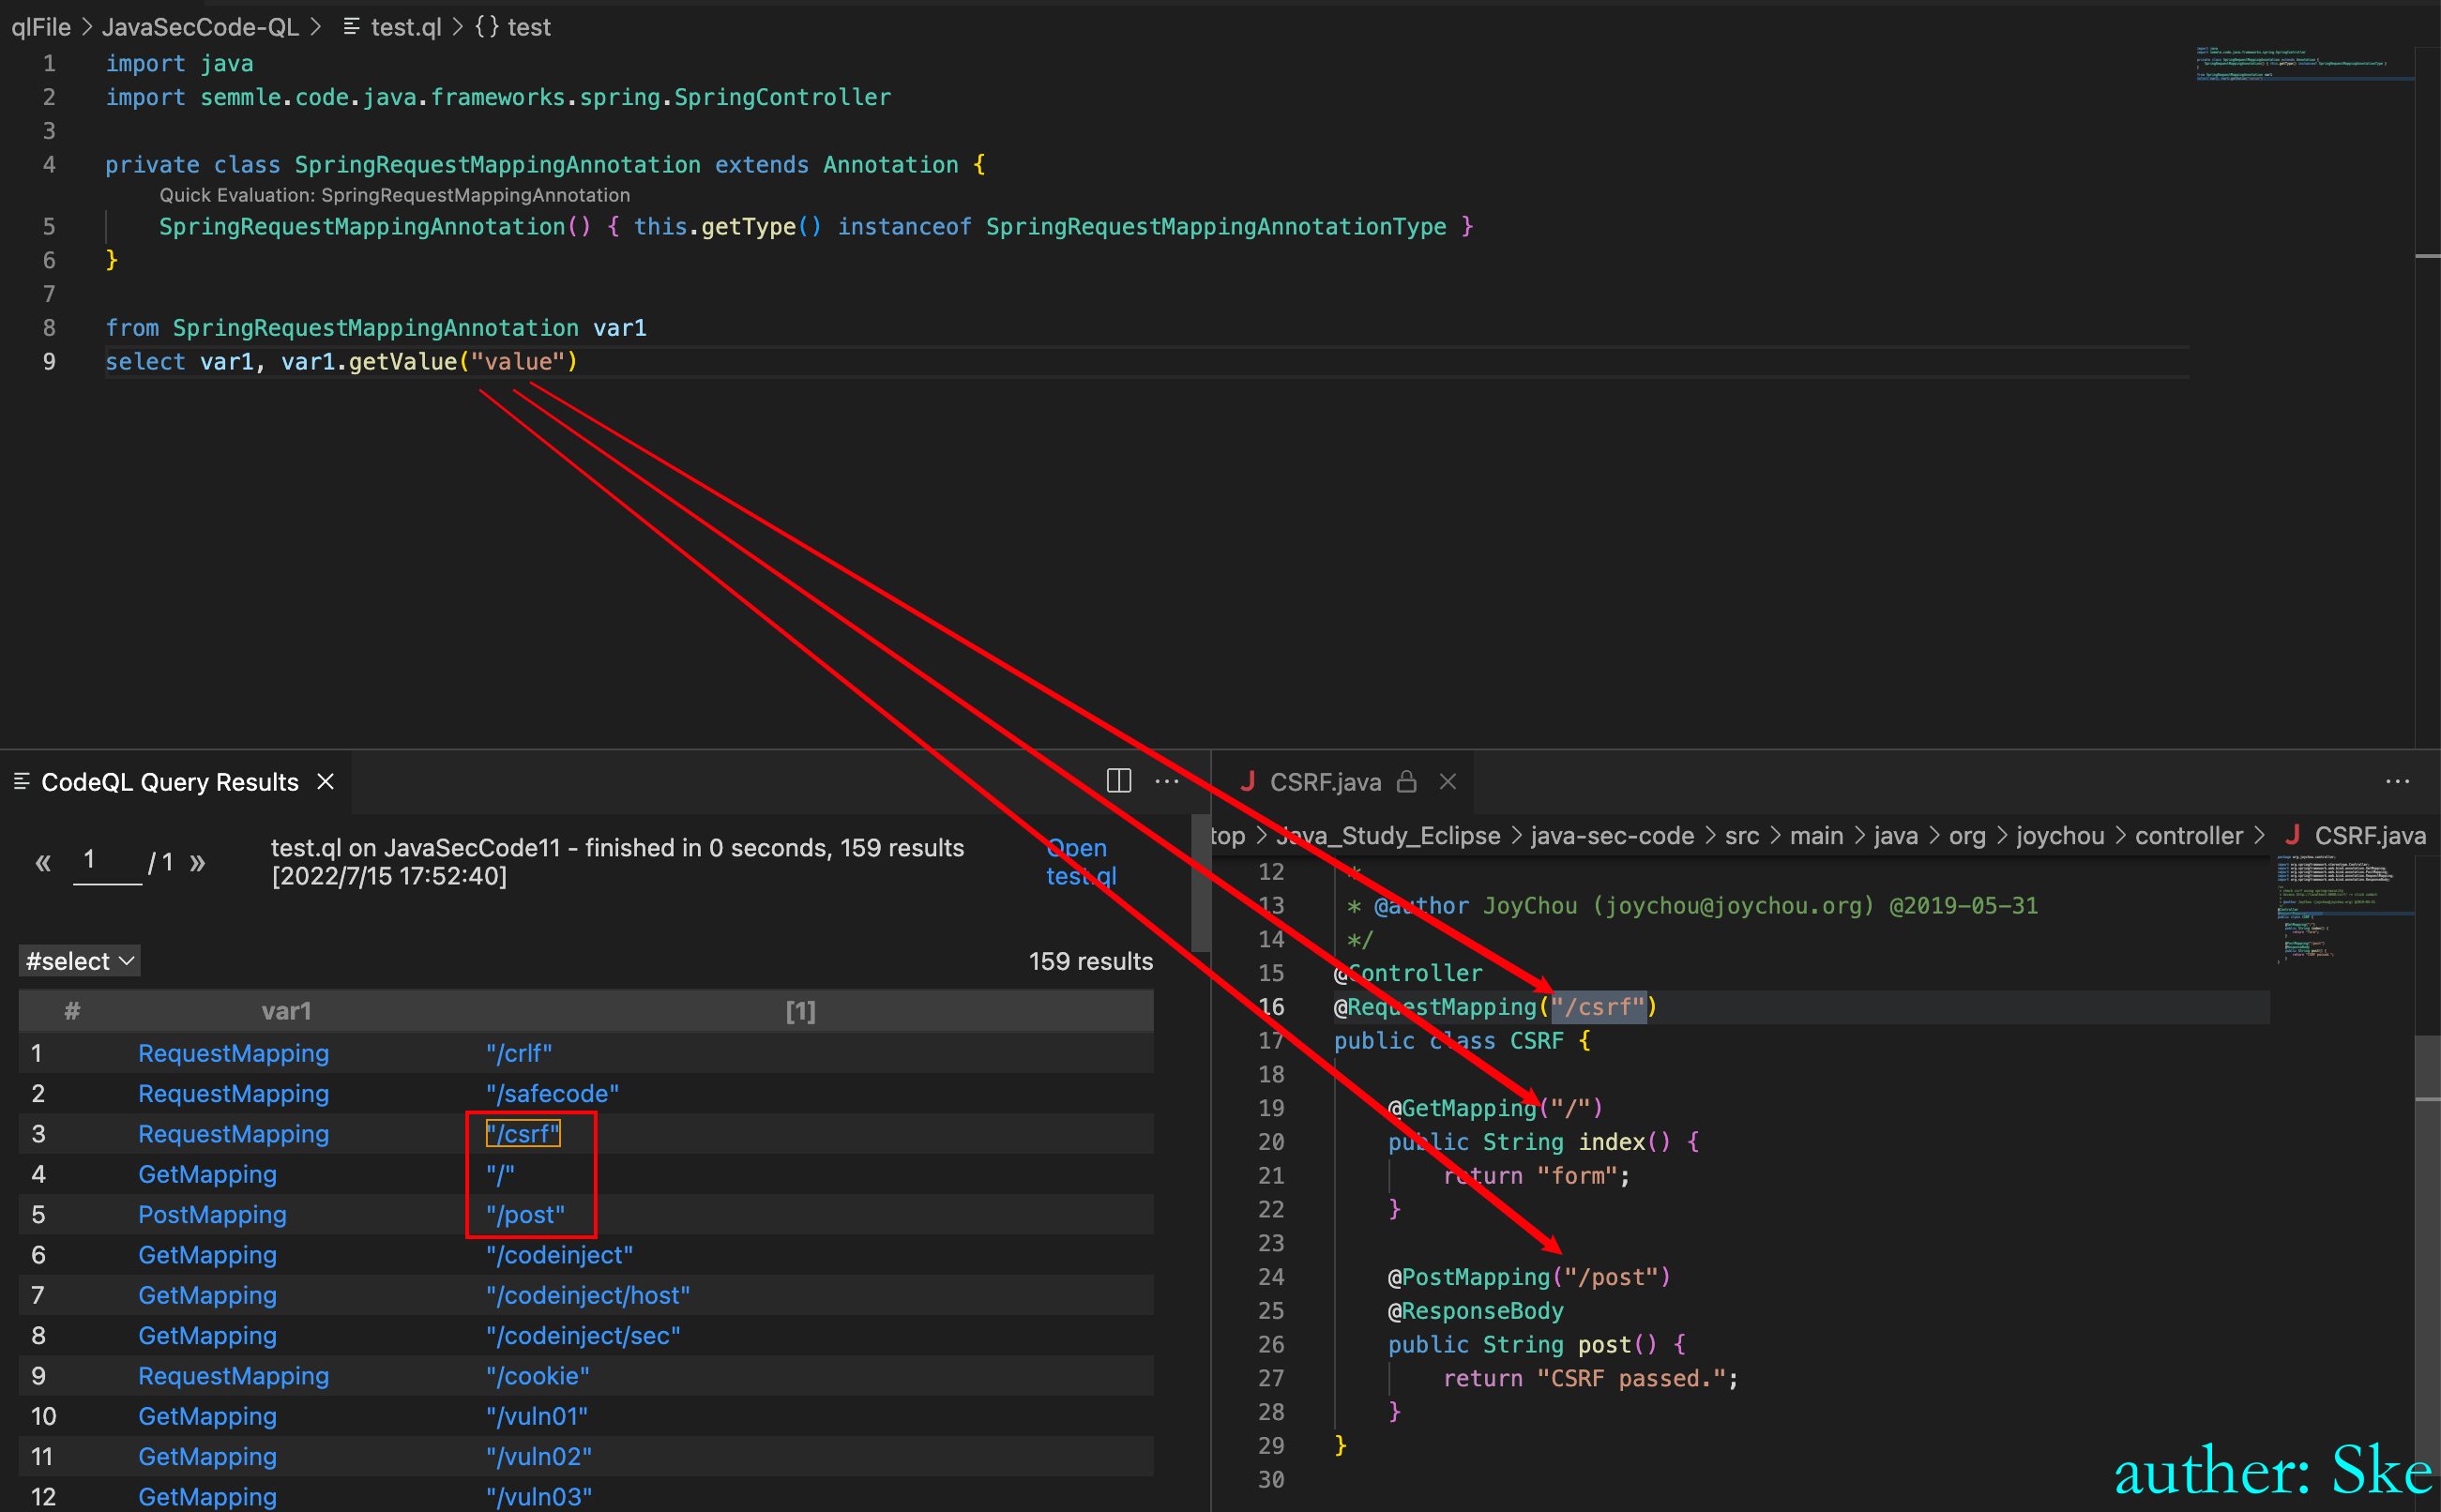The image size is (2441, 1512).
Task: Open "/vuln03" value link
Action: point(538,1497)
